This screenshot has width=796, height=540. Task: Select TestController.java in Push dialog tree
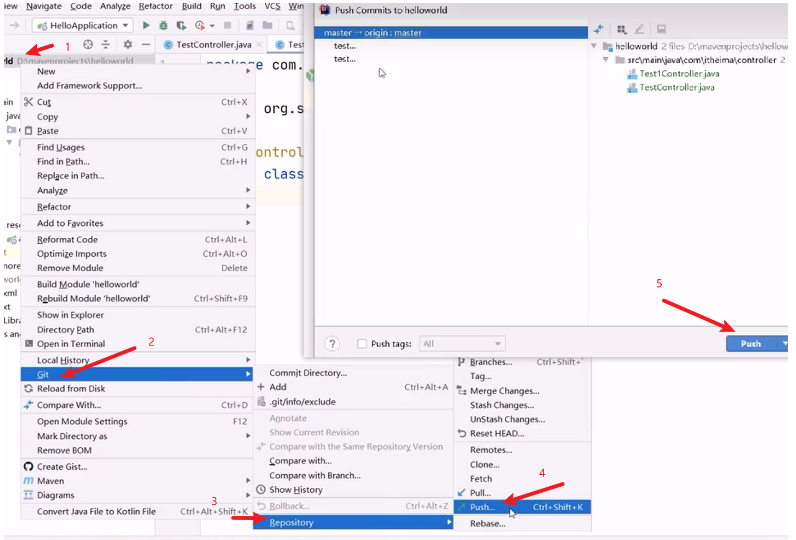[676, 87]
